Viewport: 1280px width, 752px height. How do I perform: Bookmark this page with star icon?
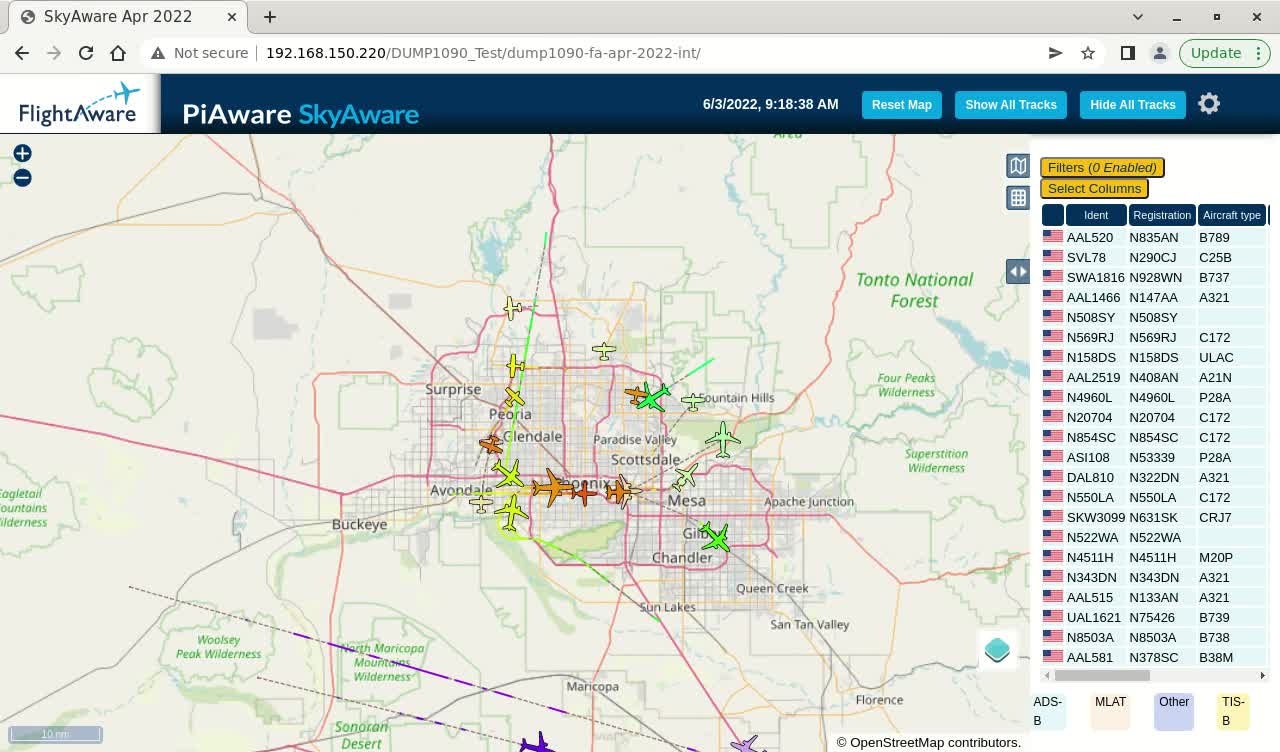pyautogui.click(x=1088, y=53)
